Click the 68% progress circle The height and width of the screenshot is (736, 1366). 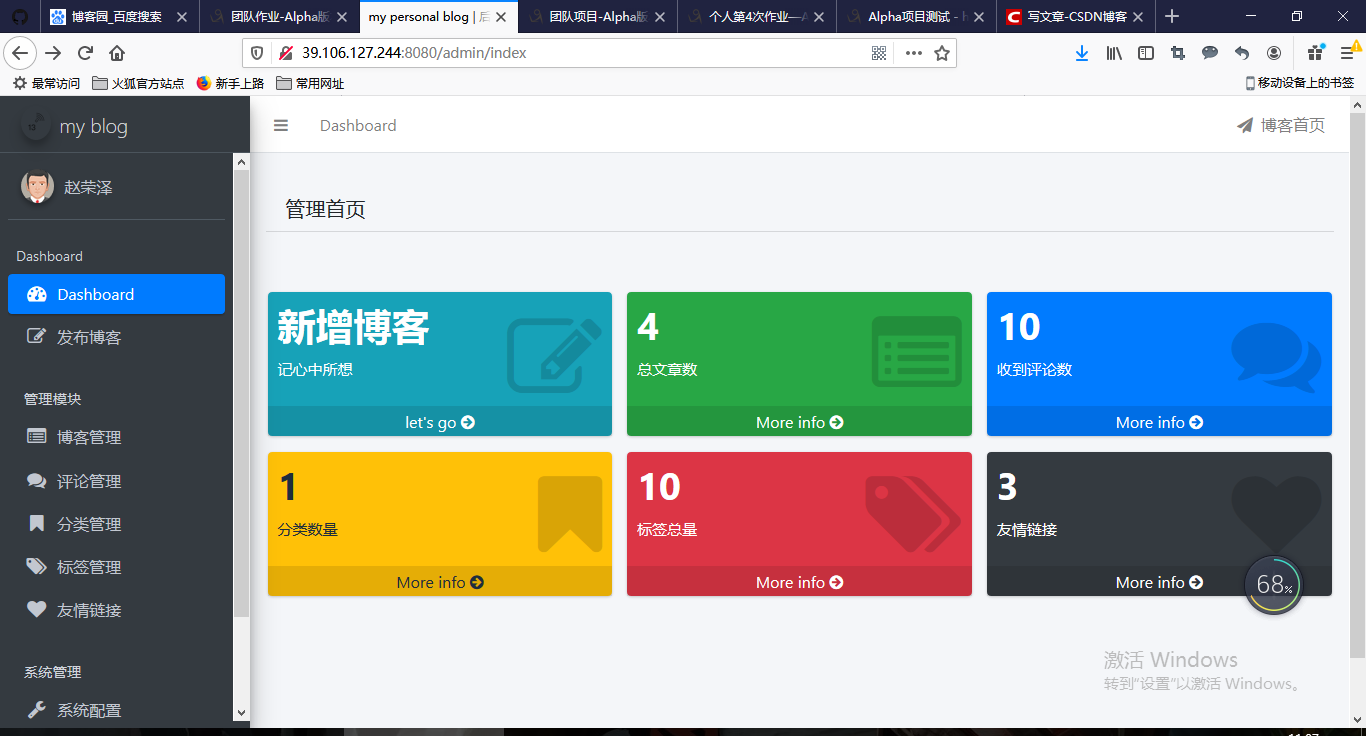point(1273,584)
